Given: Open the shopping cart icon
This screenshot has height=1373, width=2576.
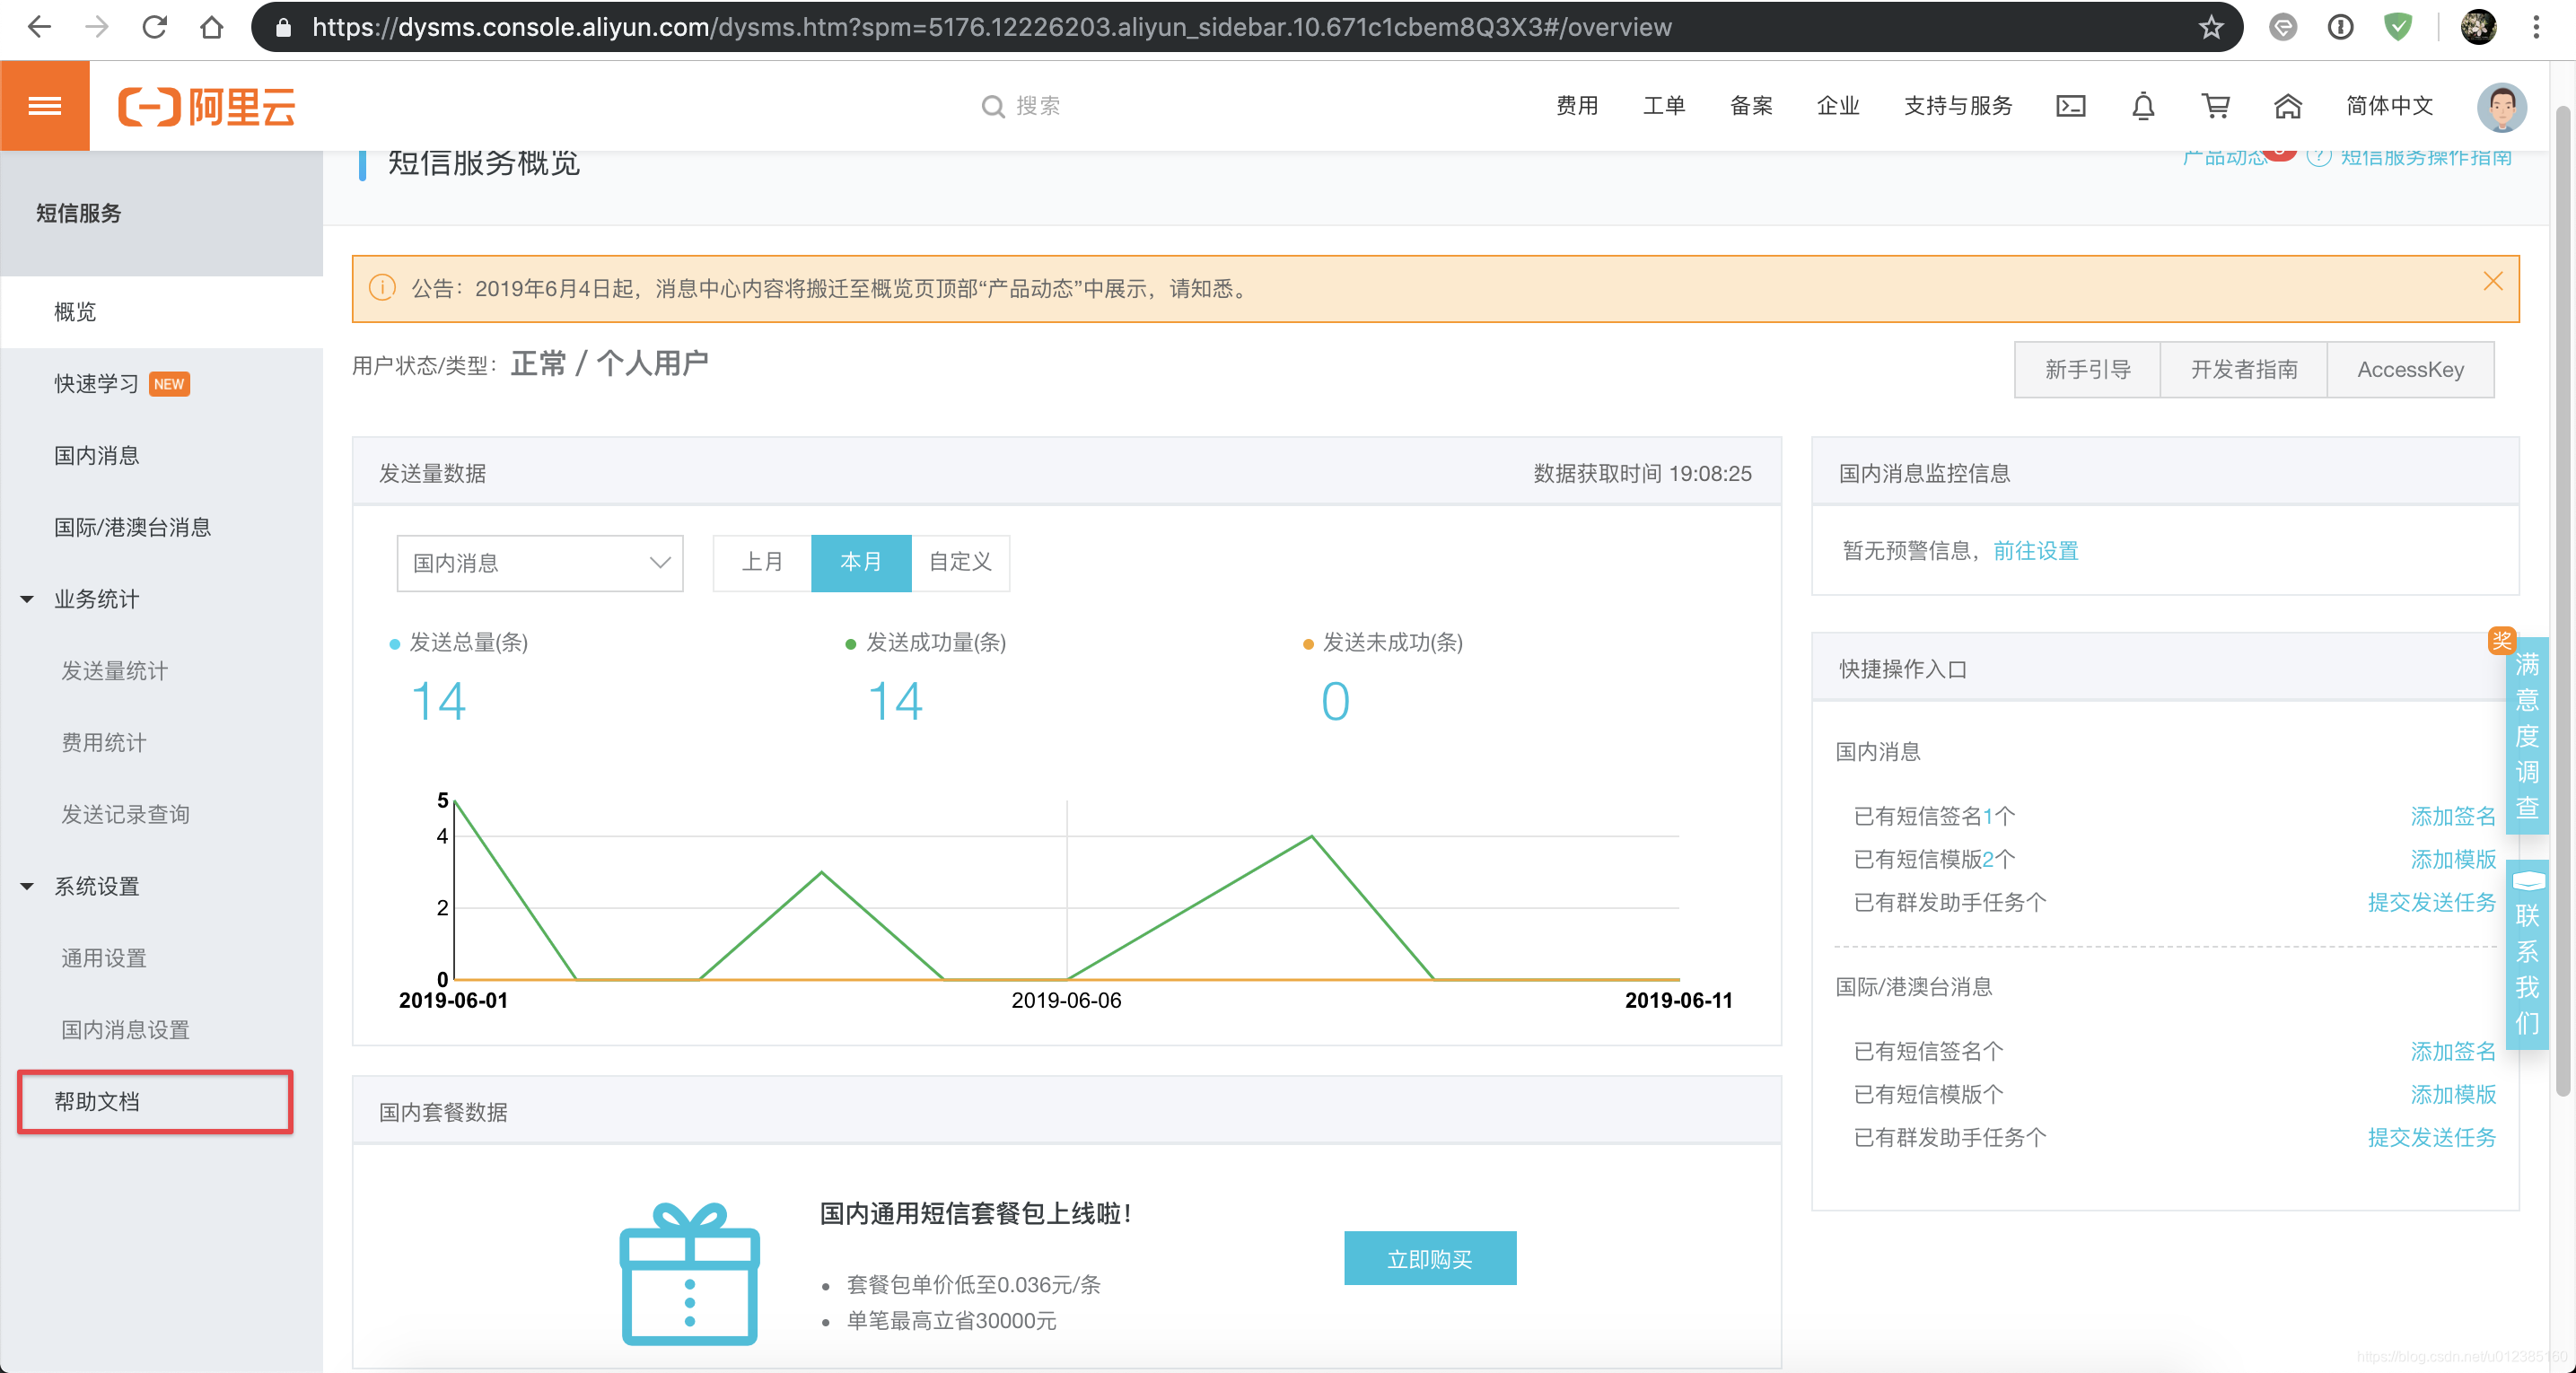Looking at the screenshot, I should 2216,106.
